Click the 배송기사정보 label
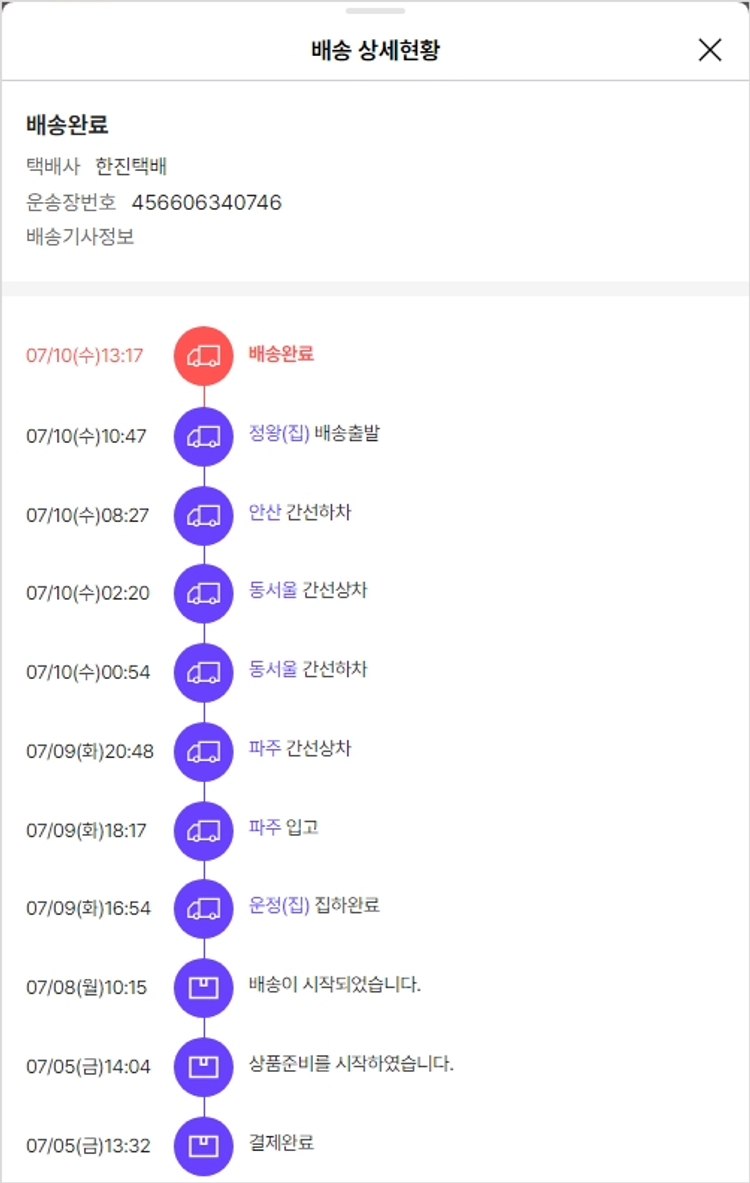The height and width of the screenshot is (1183, 750). (x=80, y=237)
